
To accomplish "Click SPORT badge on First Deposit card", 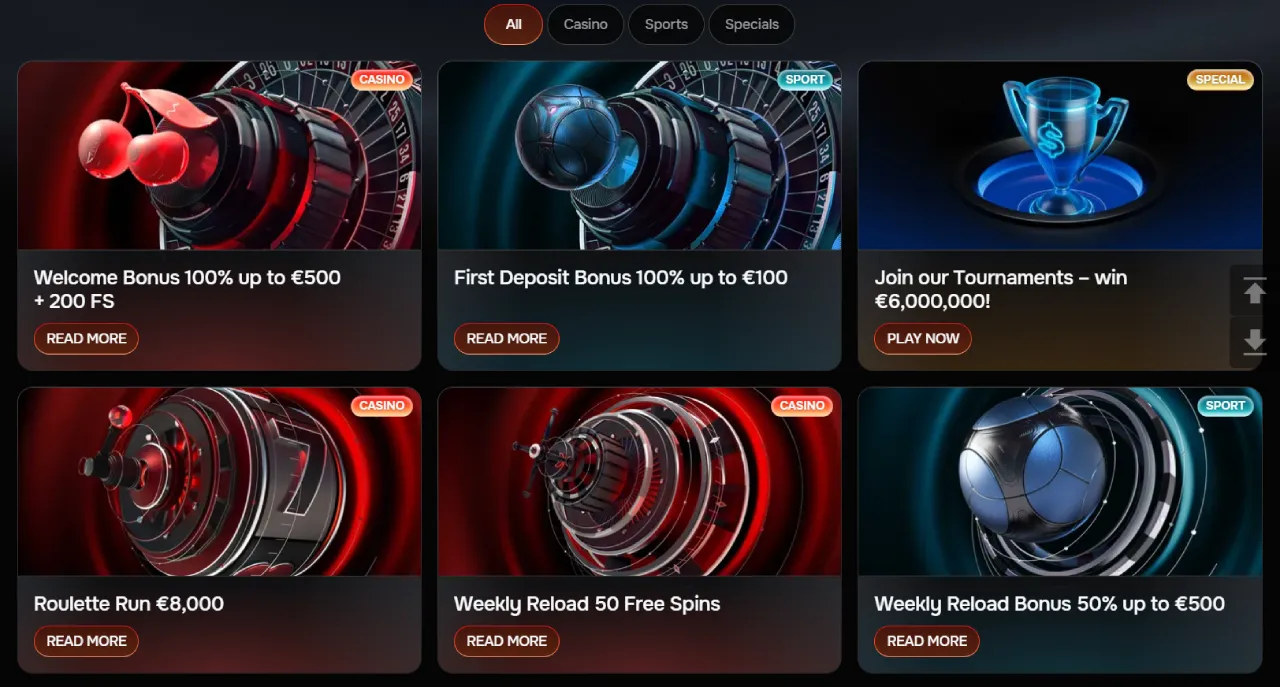I will click(x=805, y=80).
